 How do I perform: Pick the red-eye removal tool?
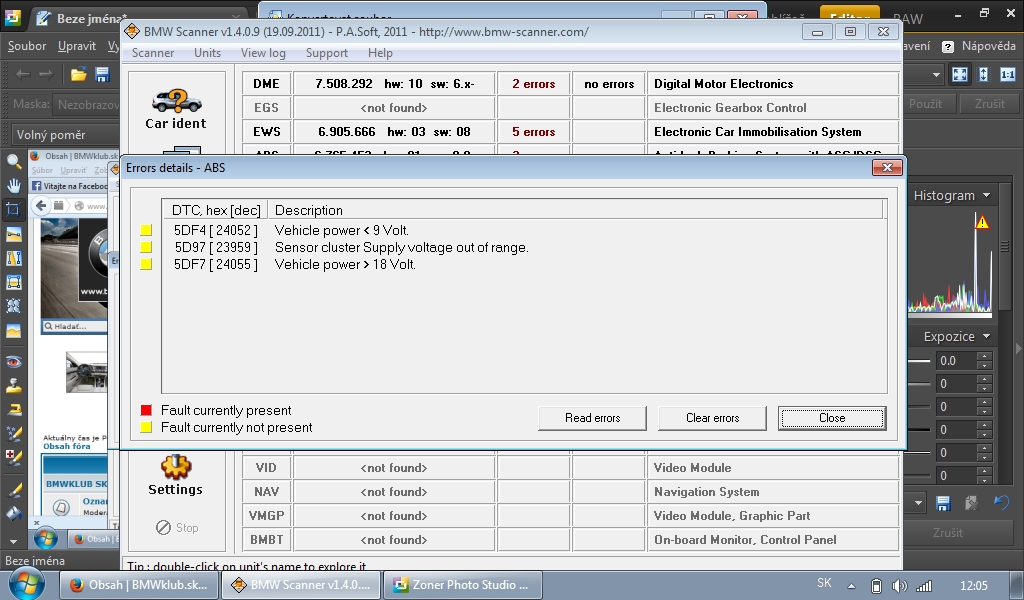click(13, 361)
